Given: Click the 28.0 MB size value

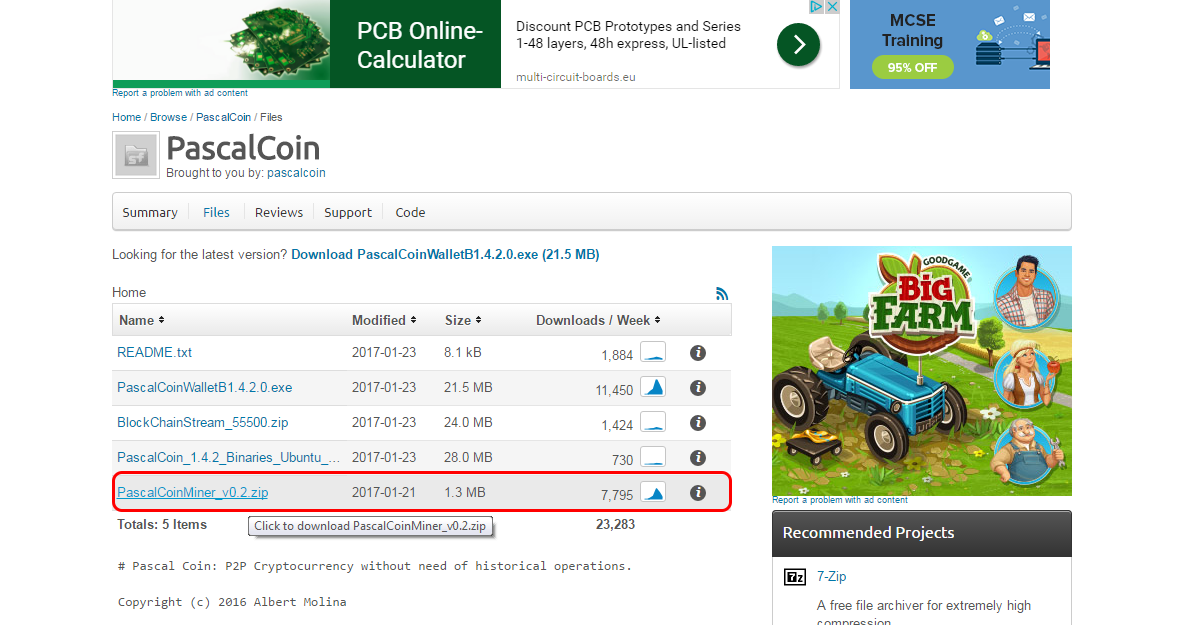Looking at the screenshot, I should pyautogui.click(x=469, y=458).
